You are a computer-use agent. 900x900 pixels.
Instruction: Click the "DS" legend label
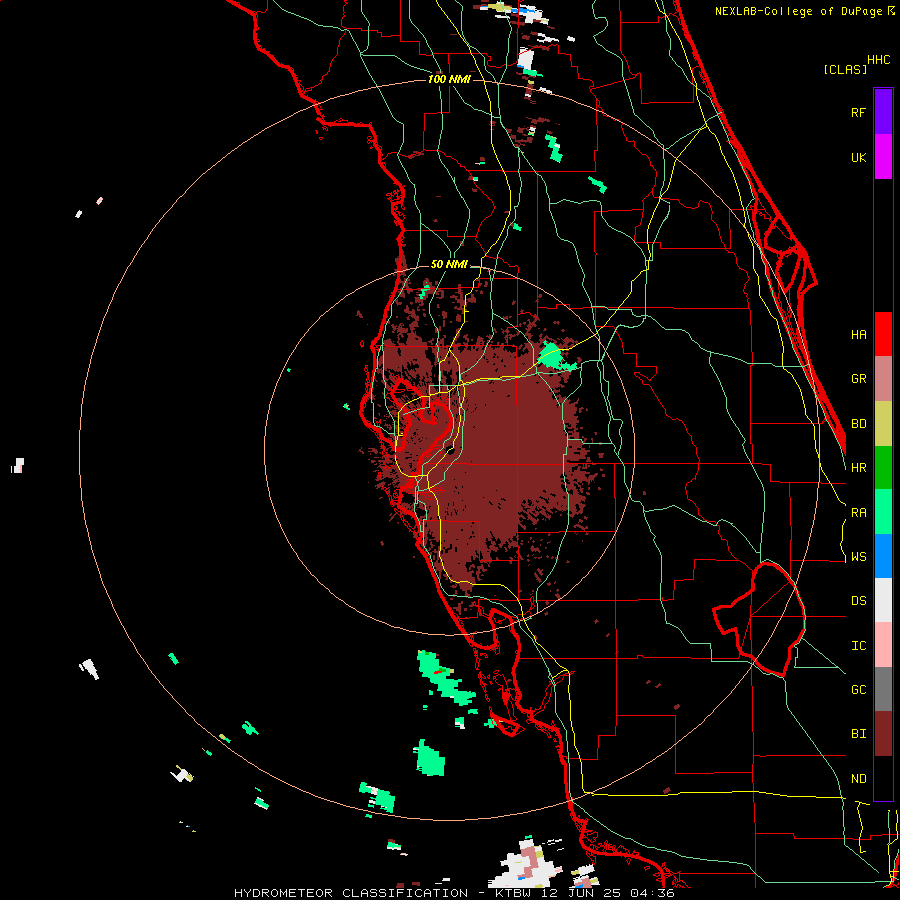858,601
